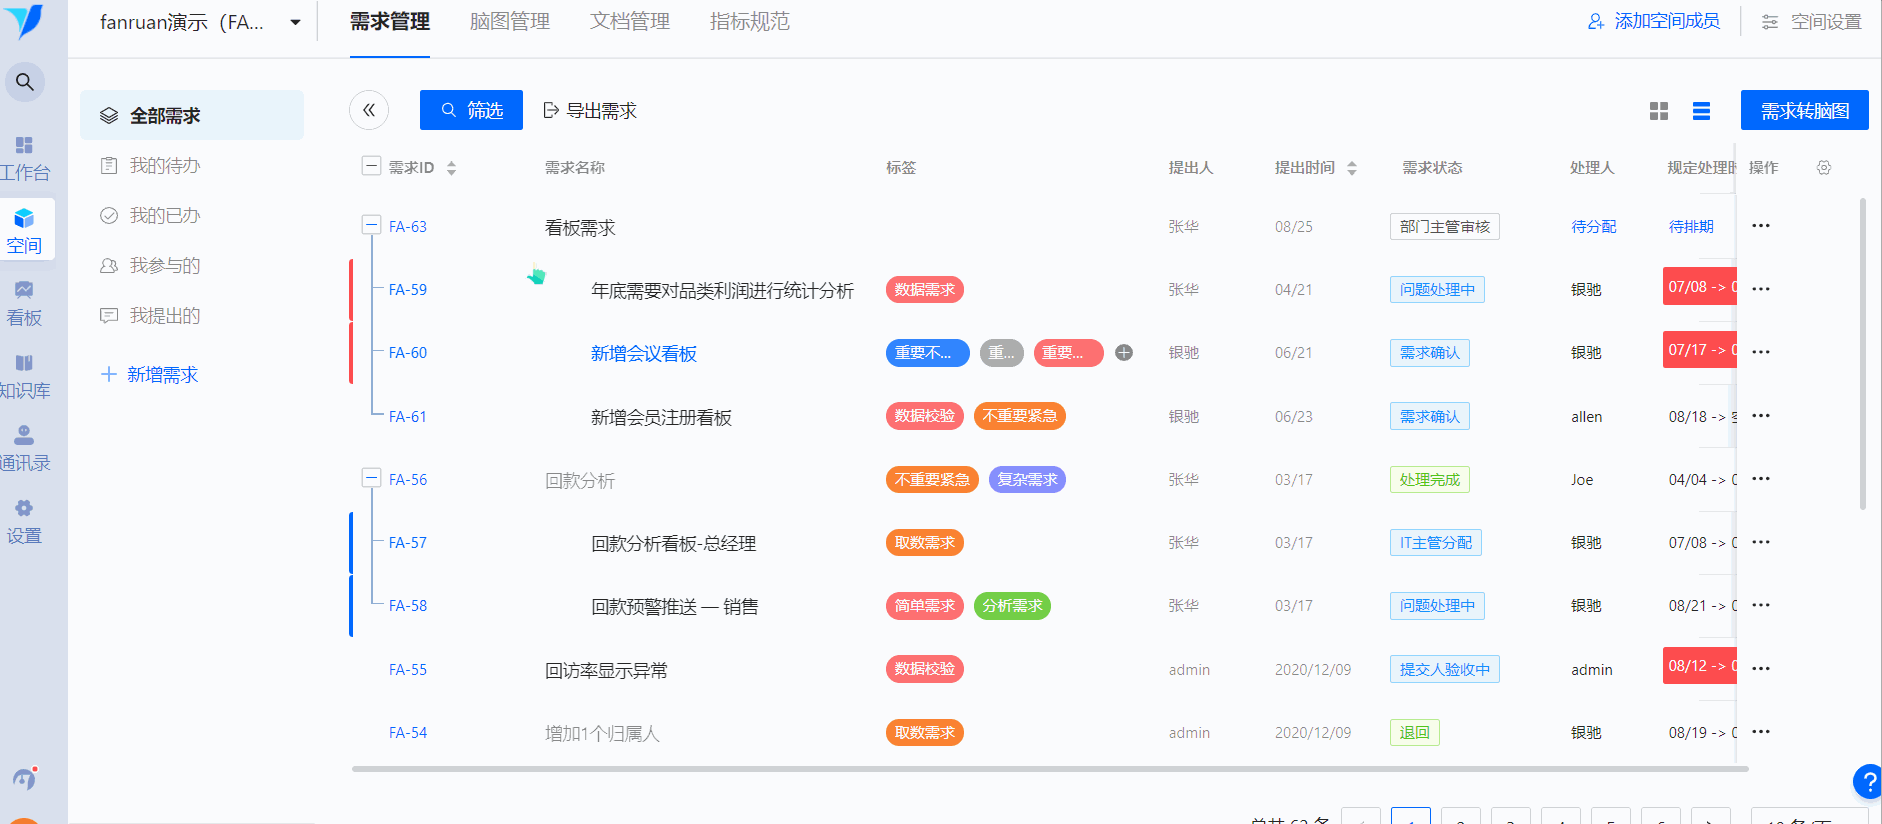Click the support headset icon at the bottom left
The width and height of the screenshot is (1882, 824).
point(25,778)
